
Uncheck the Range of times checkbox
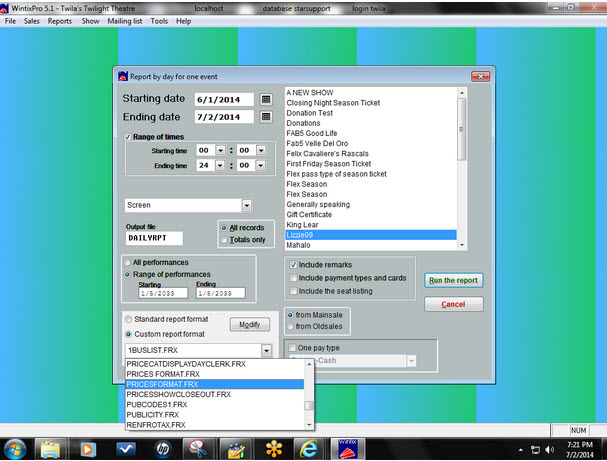128,137
